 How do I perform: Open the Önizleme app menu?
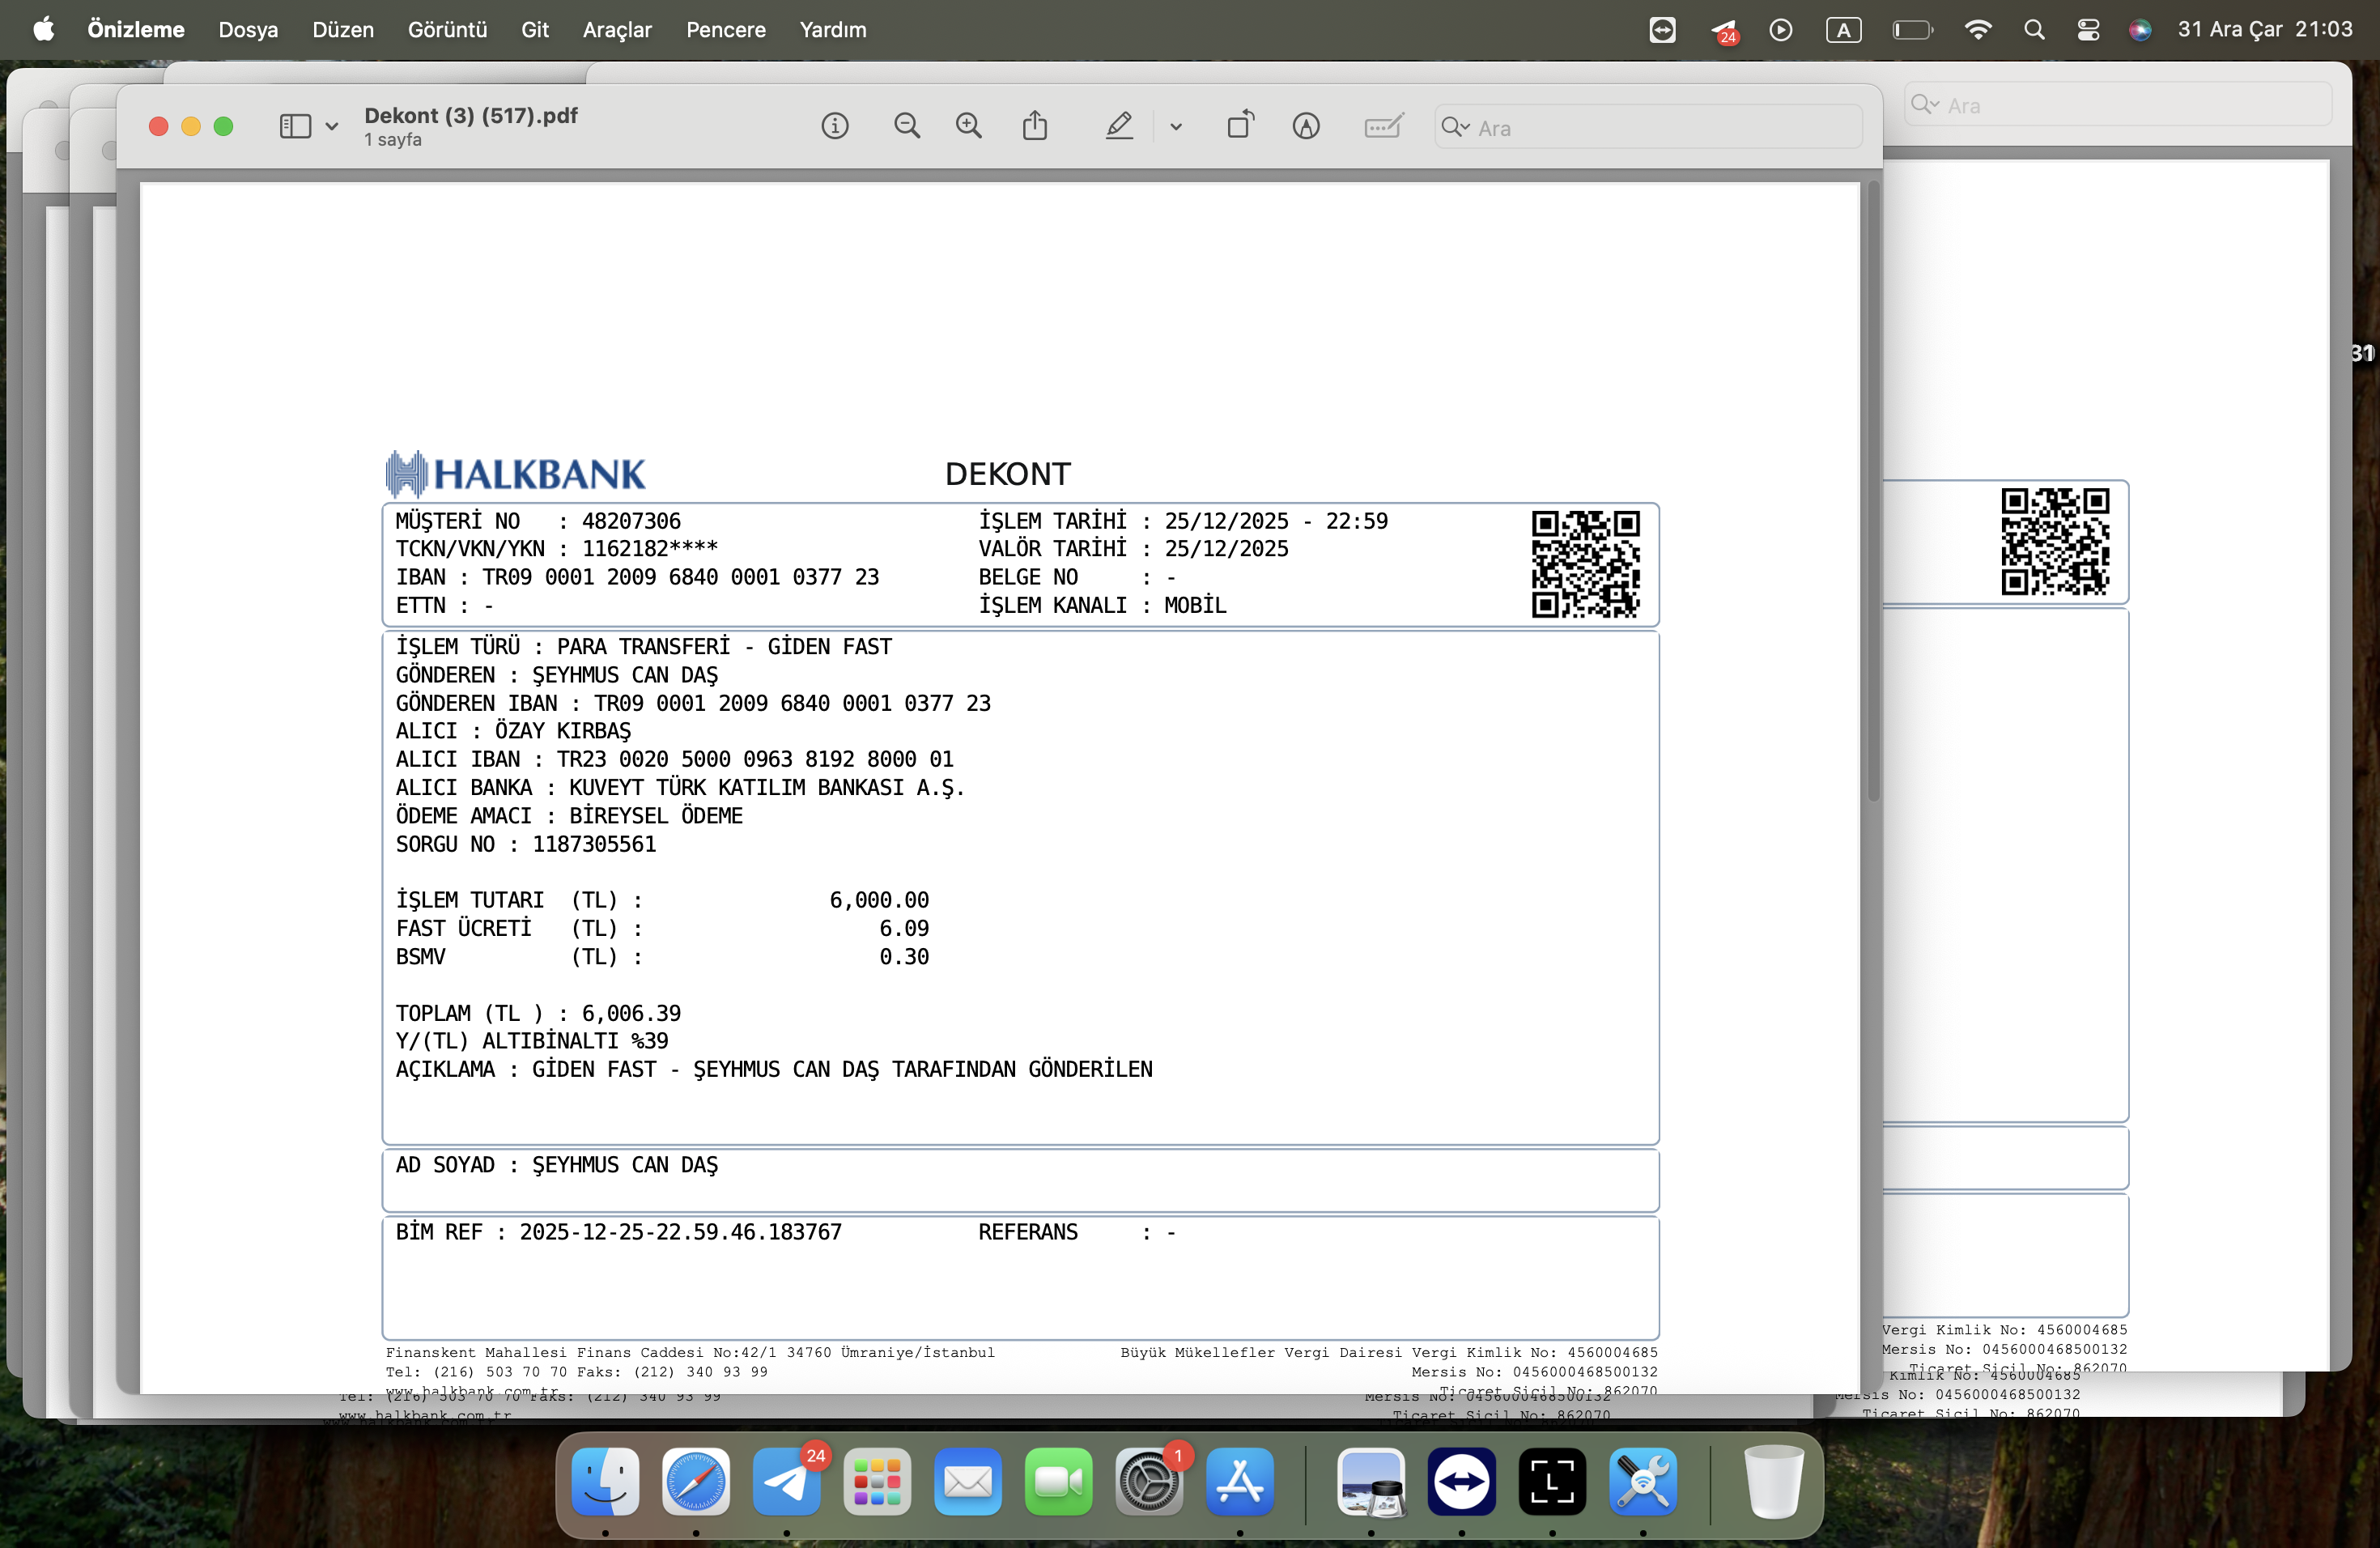136,30
